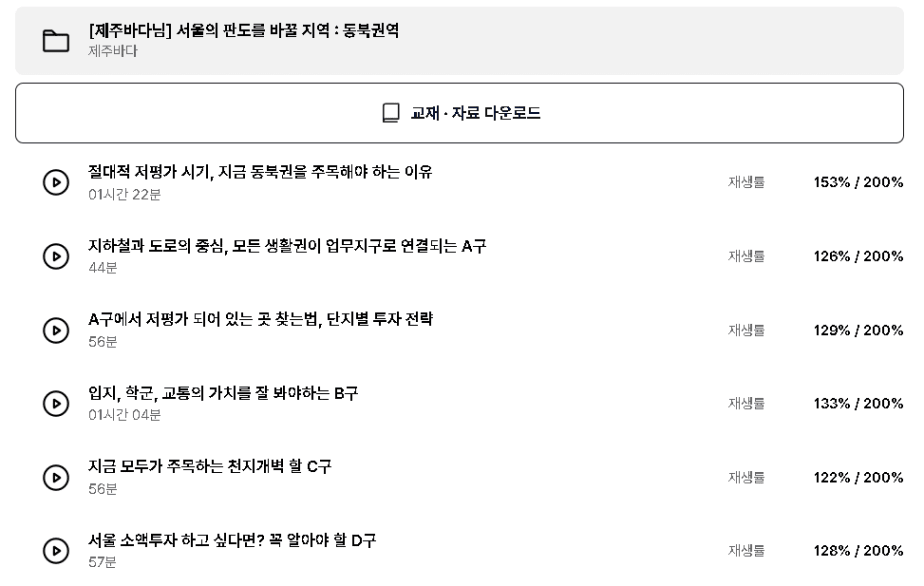Click the 재생률 label in the D구 row
Screen dimensions: 924x586
746,551
